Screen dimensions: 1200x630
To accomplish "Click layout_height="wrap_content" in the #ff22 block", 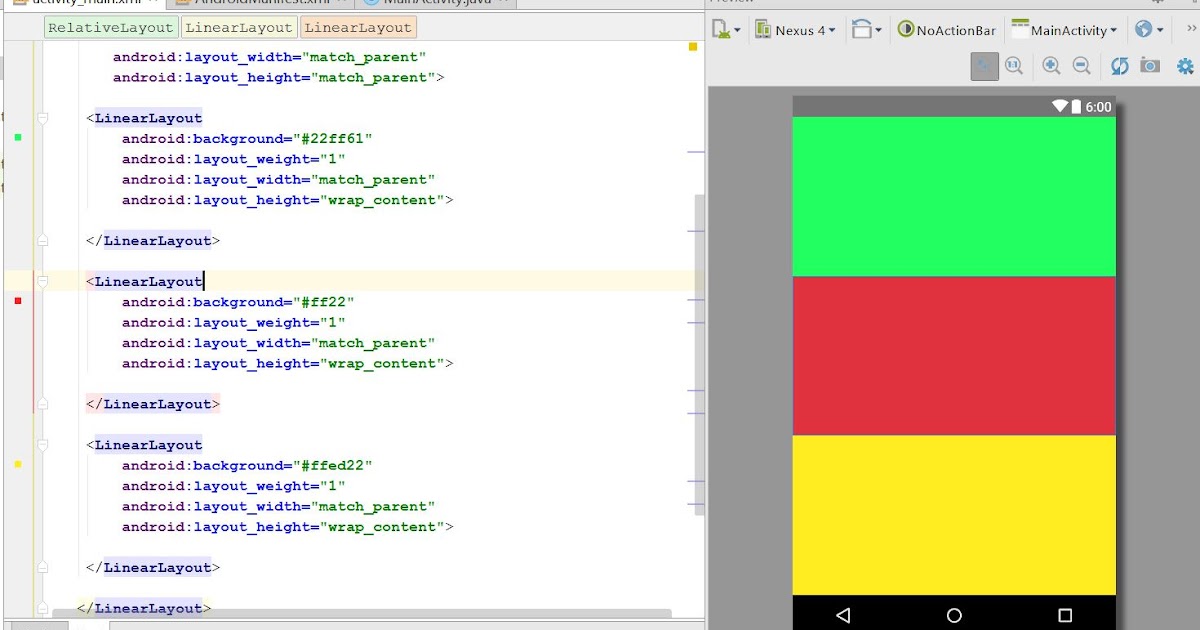I will pyautogui.click(x=287, y=363).
